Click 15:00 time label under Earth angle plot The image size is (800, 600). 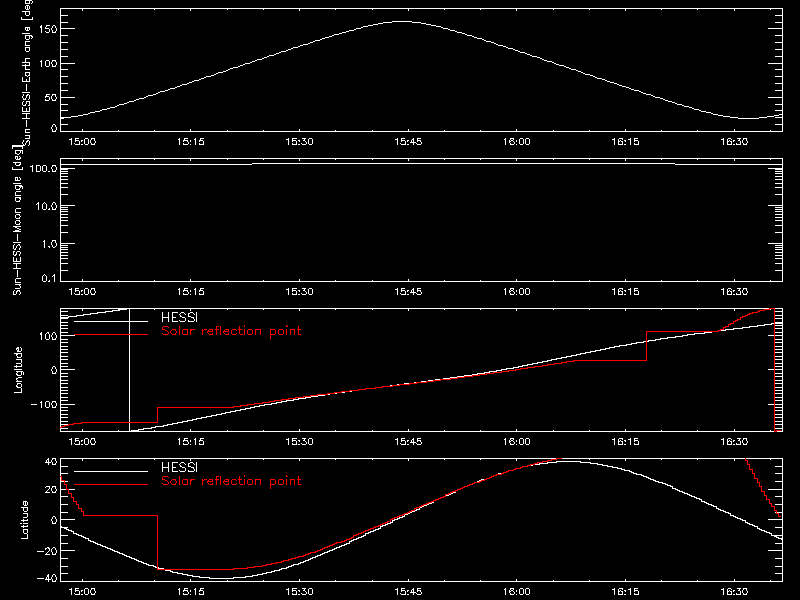[82, 141]
